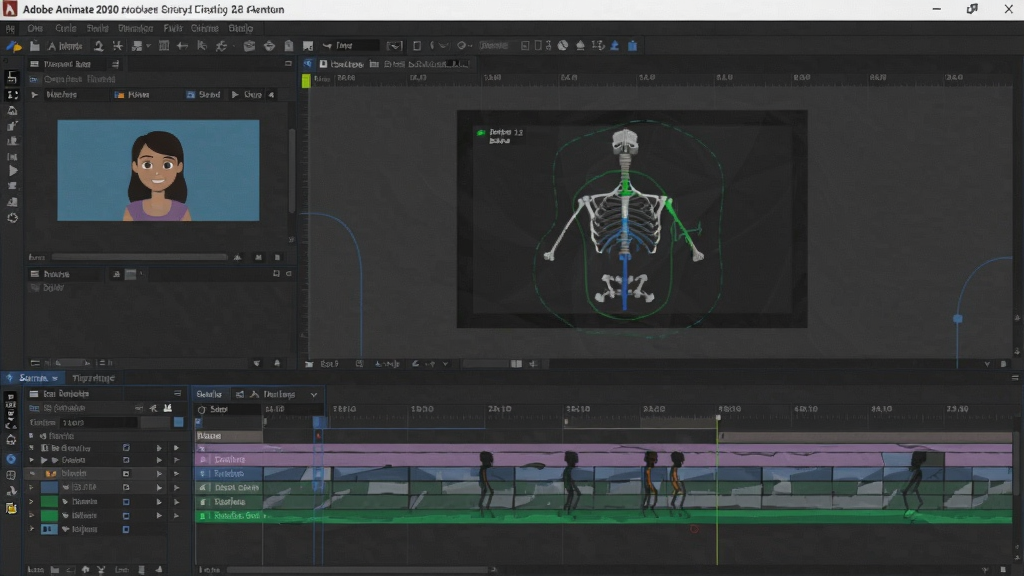1024x576 pixels.
Task: Open the last menu bar item
Action: coord(240,28)
